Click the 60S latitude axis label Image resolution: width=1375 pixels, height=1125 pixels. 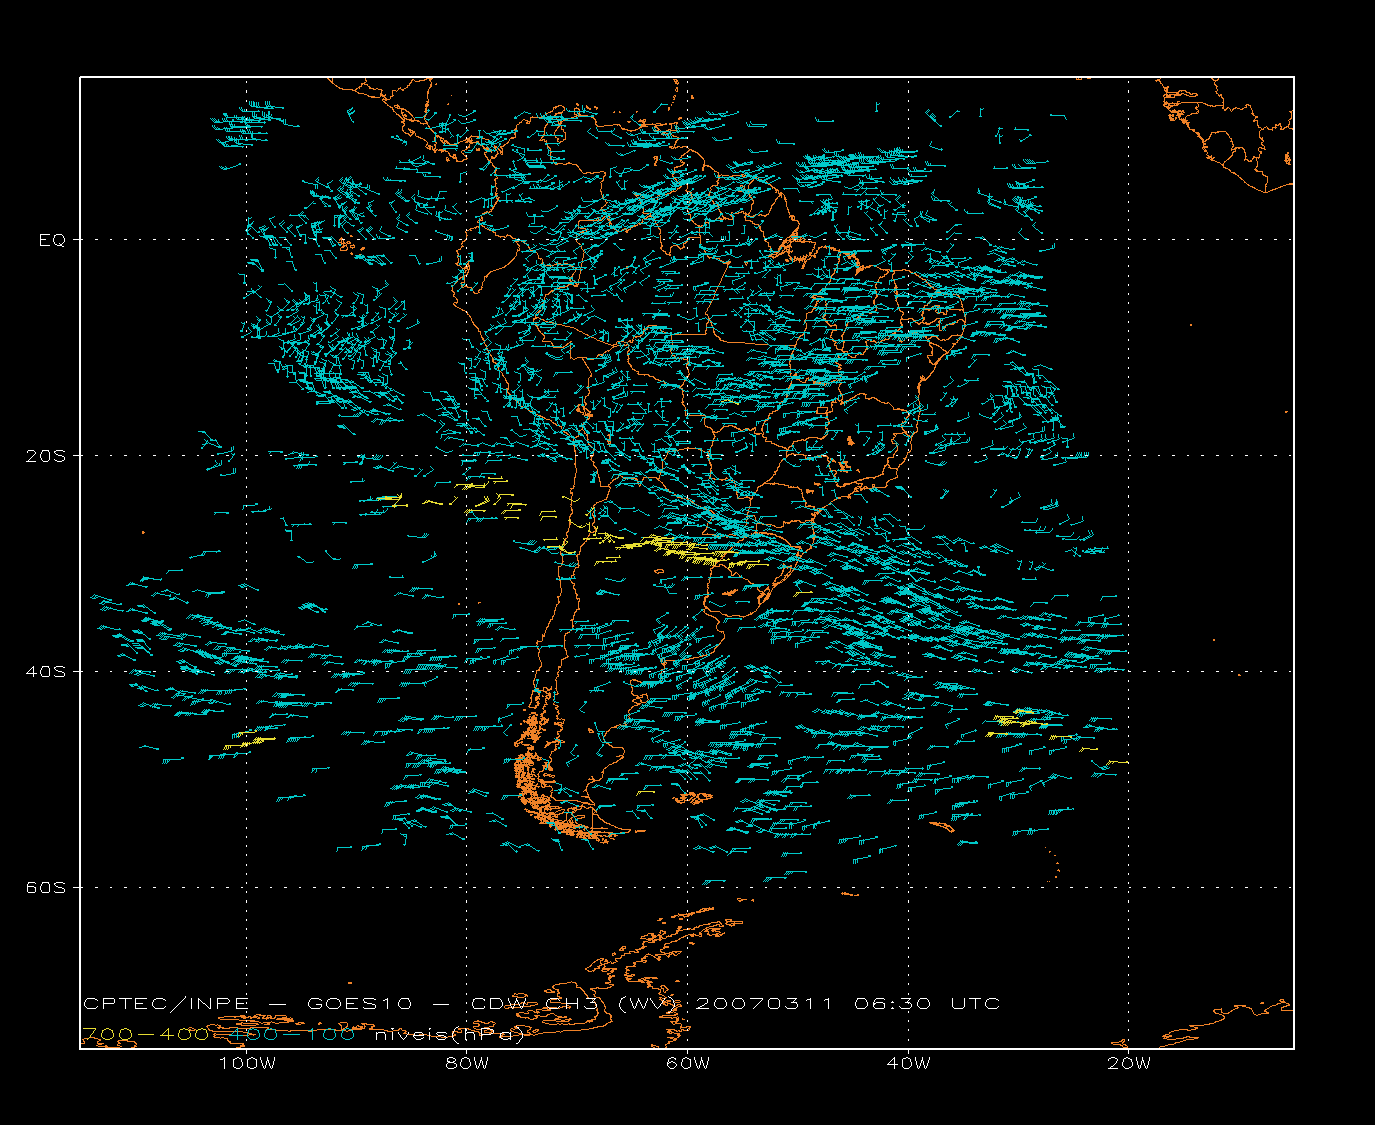(45, 888)
